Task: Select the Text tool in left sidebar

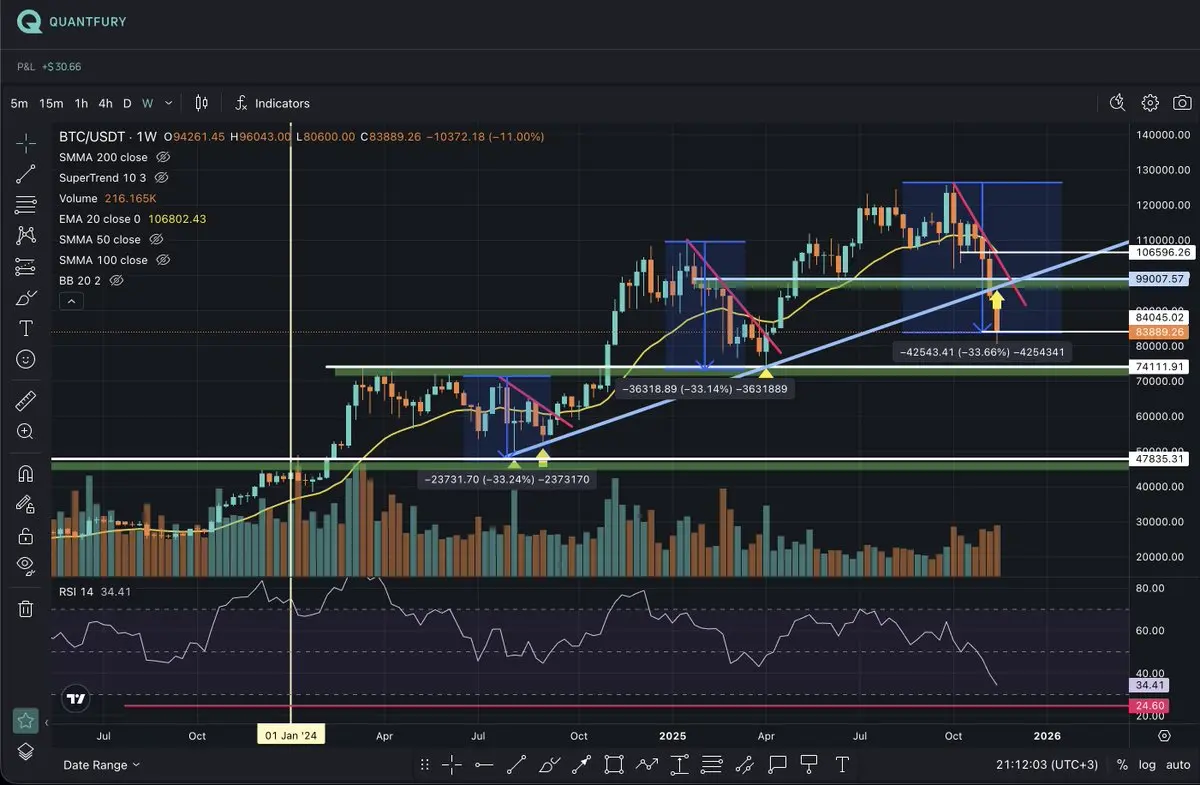Action: point(26,328)
